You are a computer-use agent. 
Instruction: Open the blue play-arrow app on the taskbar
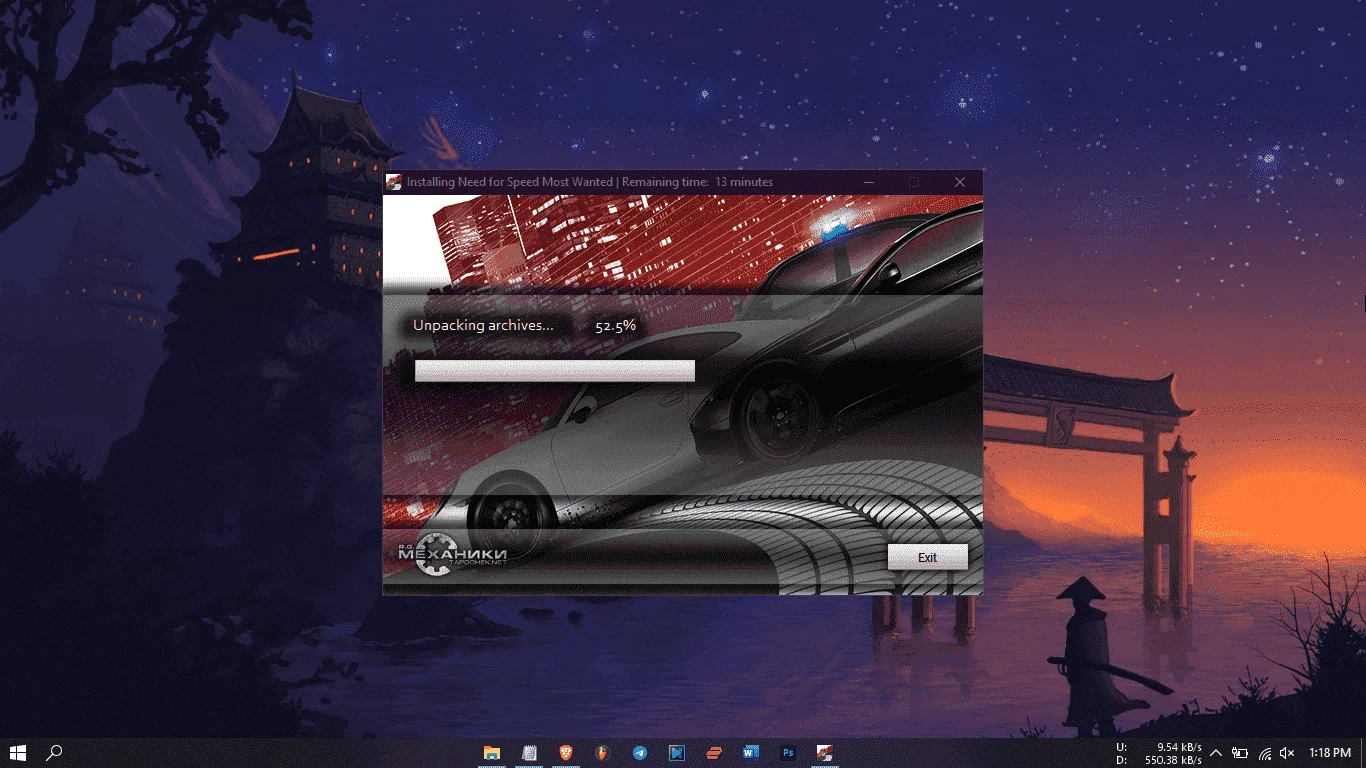coord(677,753)
